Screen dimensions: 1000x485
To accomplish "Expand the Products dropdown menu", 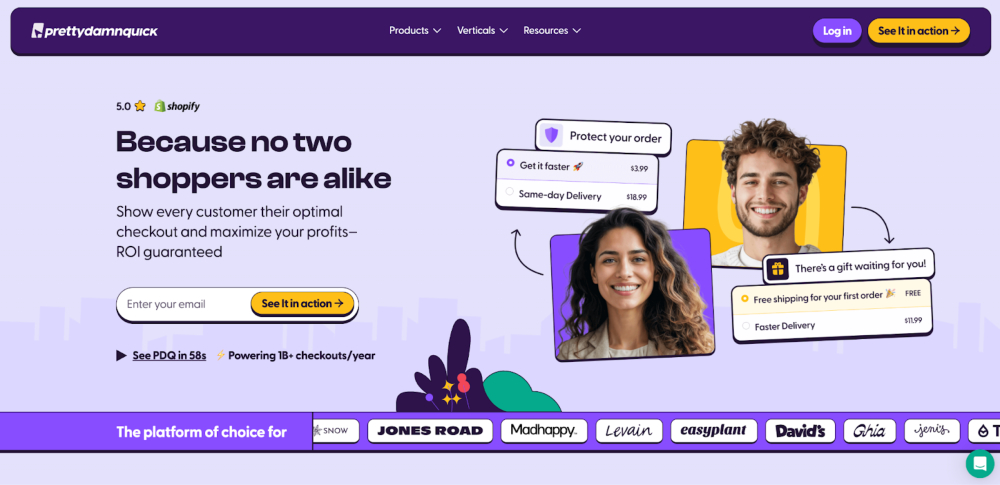I will [415, 31].
